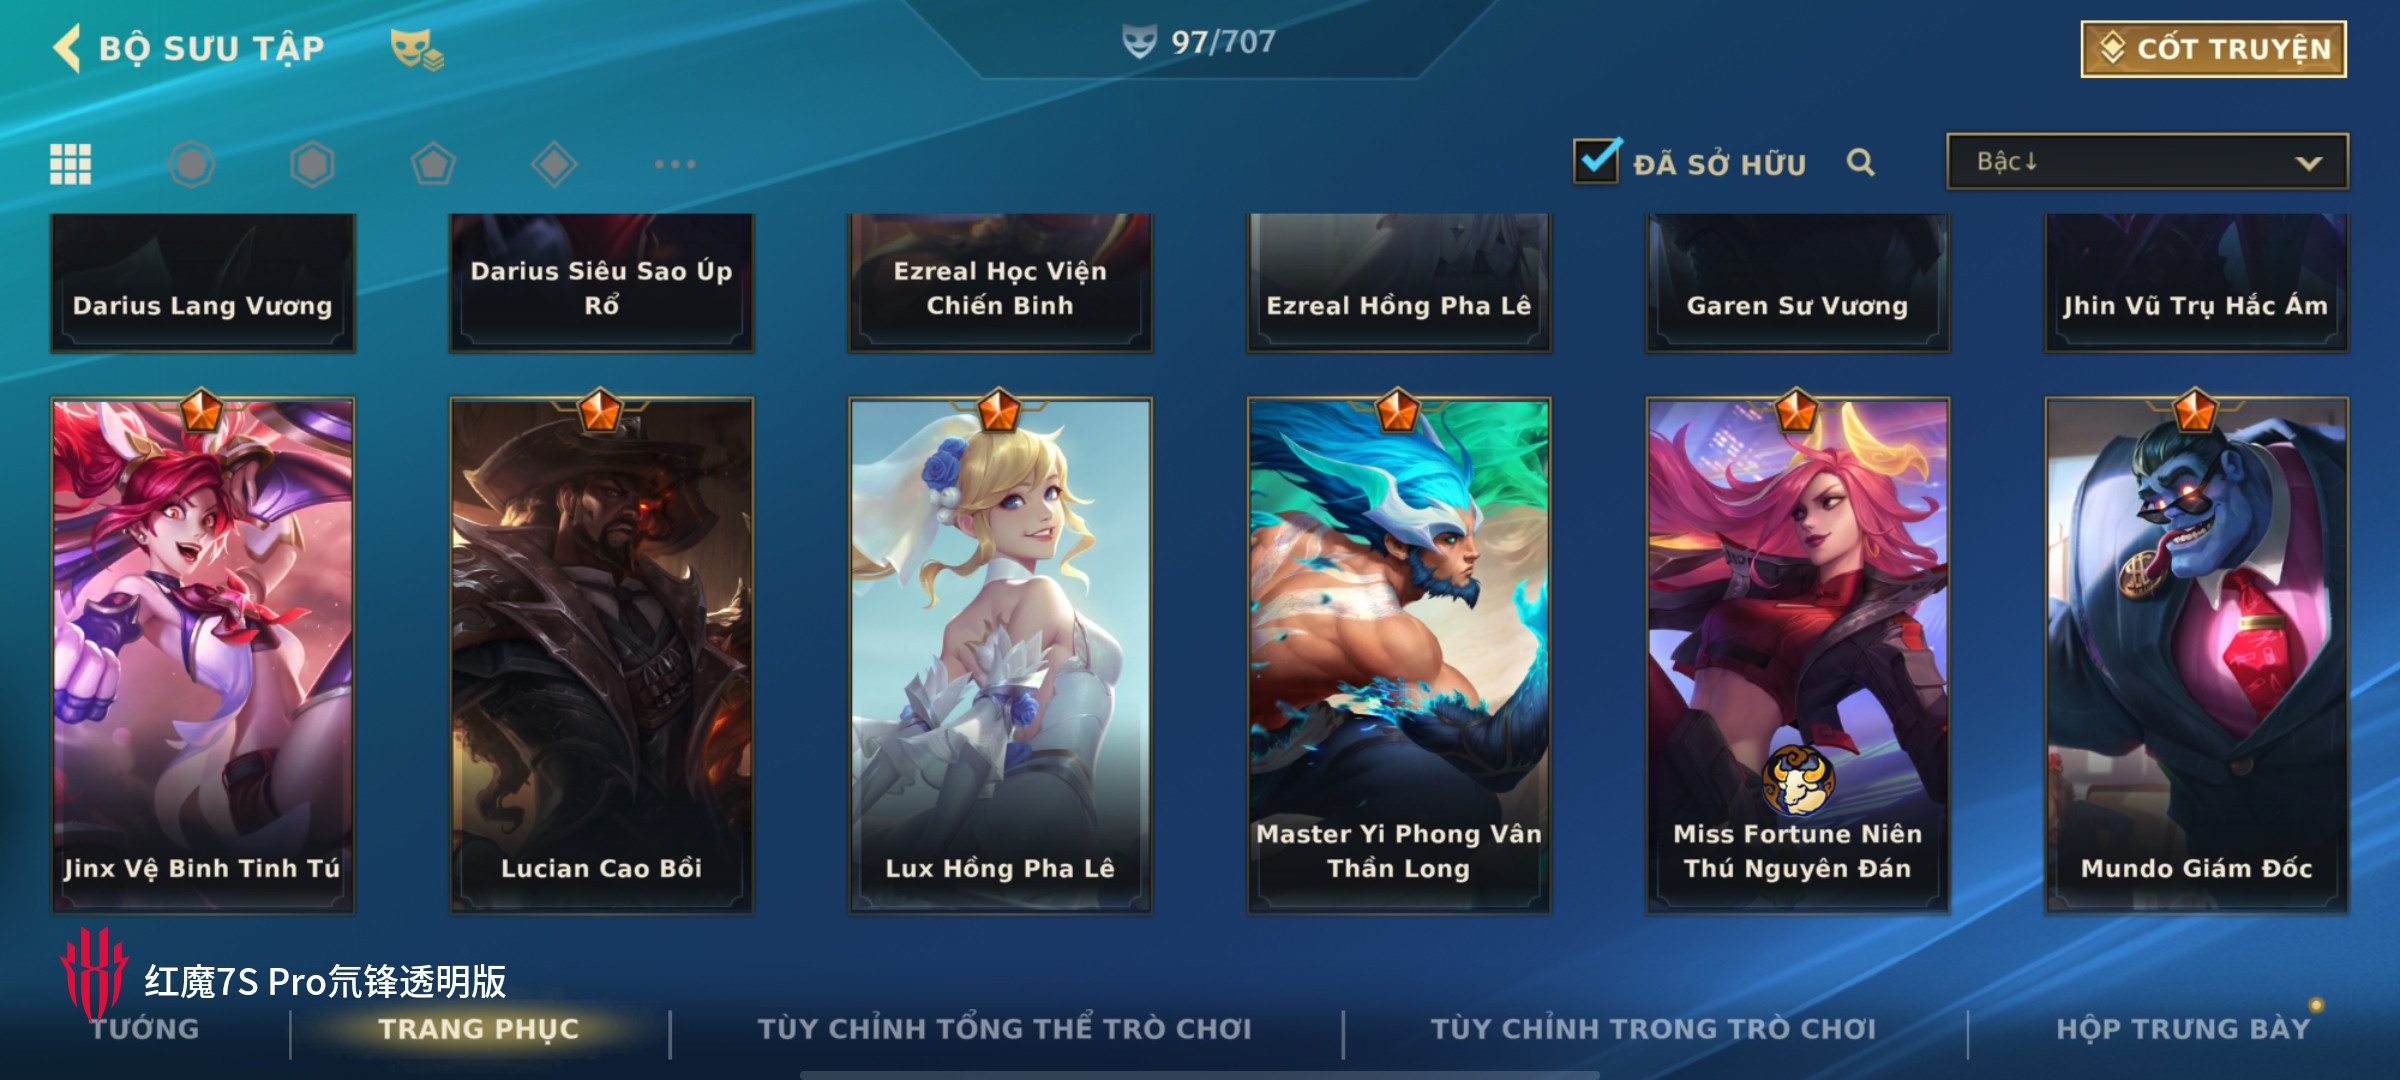Select Mundo Giám Đốc skin card
The image size is (2400, 1080).
pyautogui.click(x=2197, y=655)
